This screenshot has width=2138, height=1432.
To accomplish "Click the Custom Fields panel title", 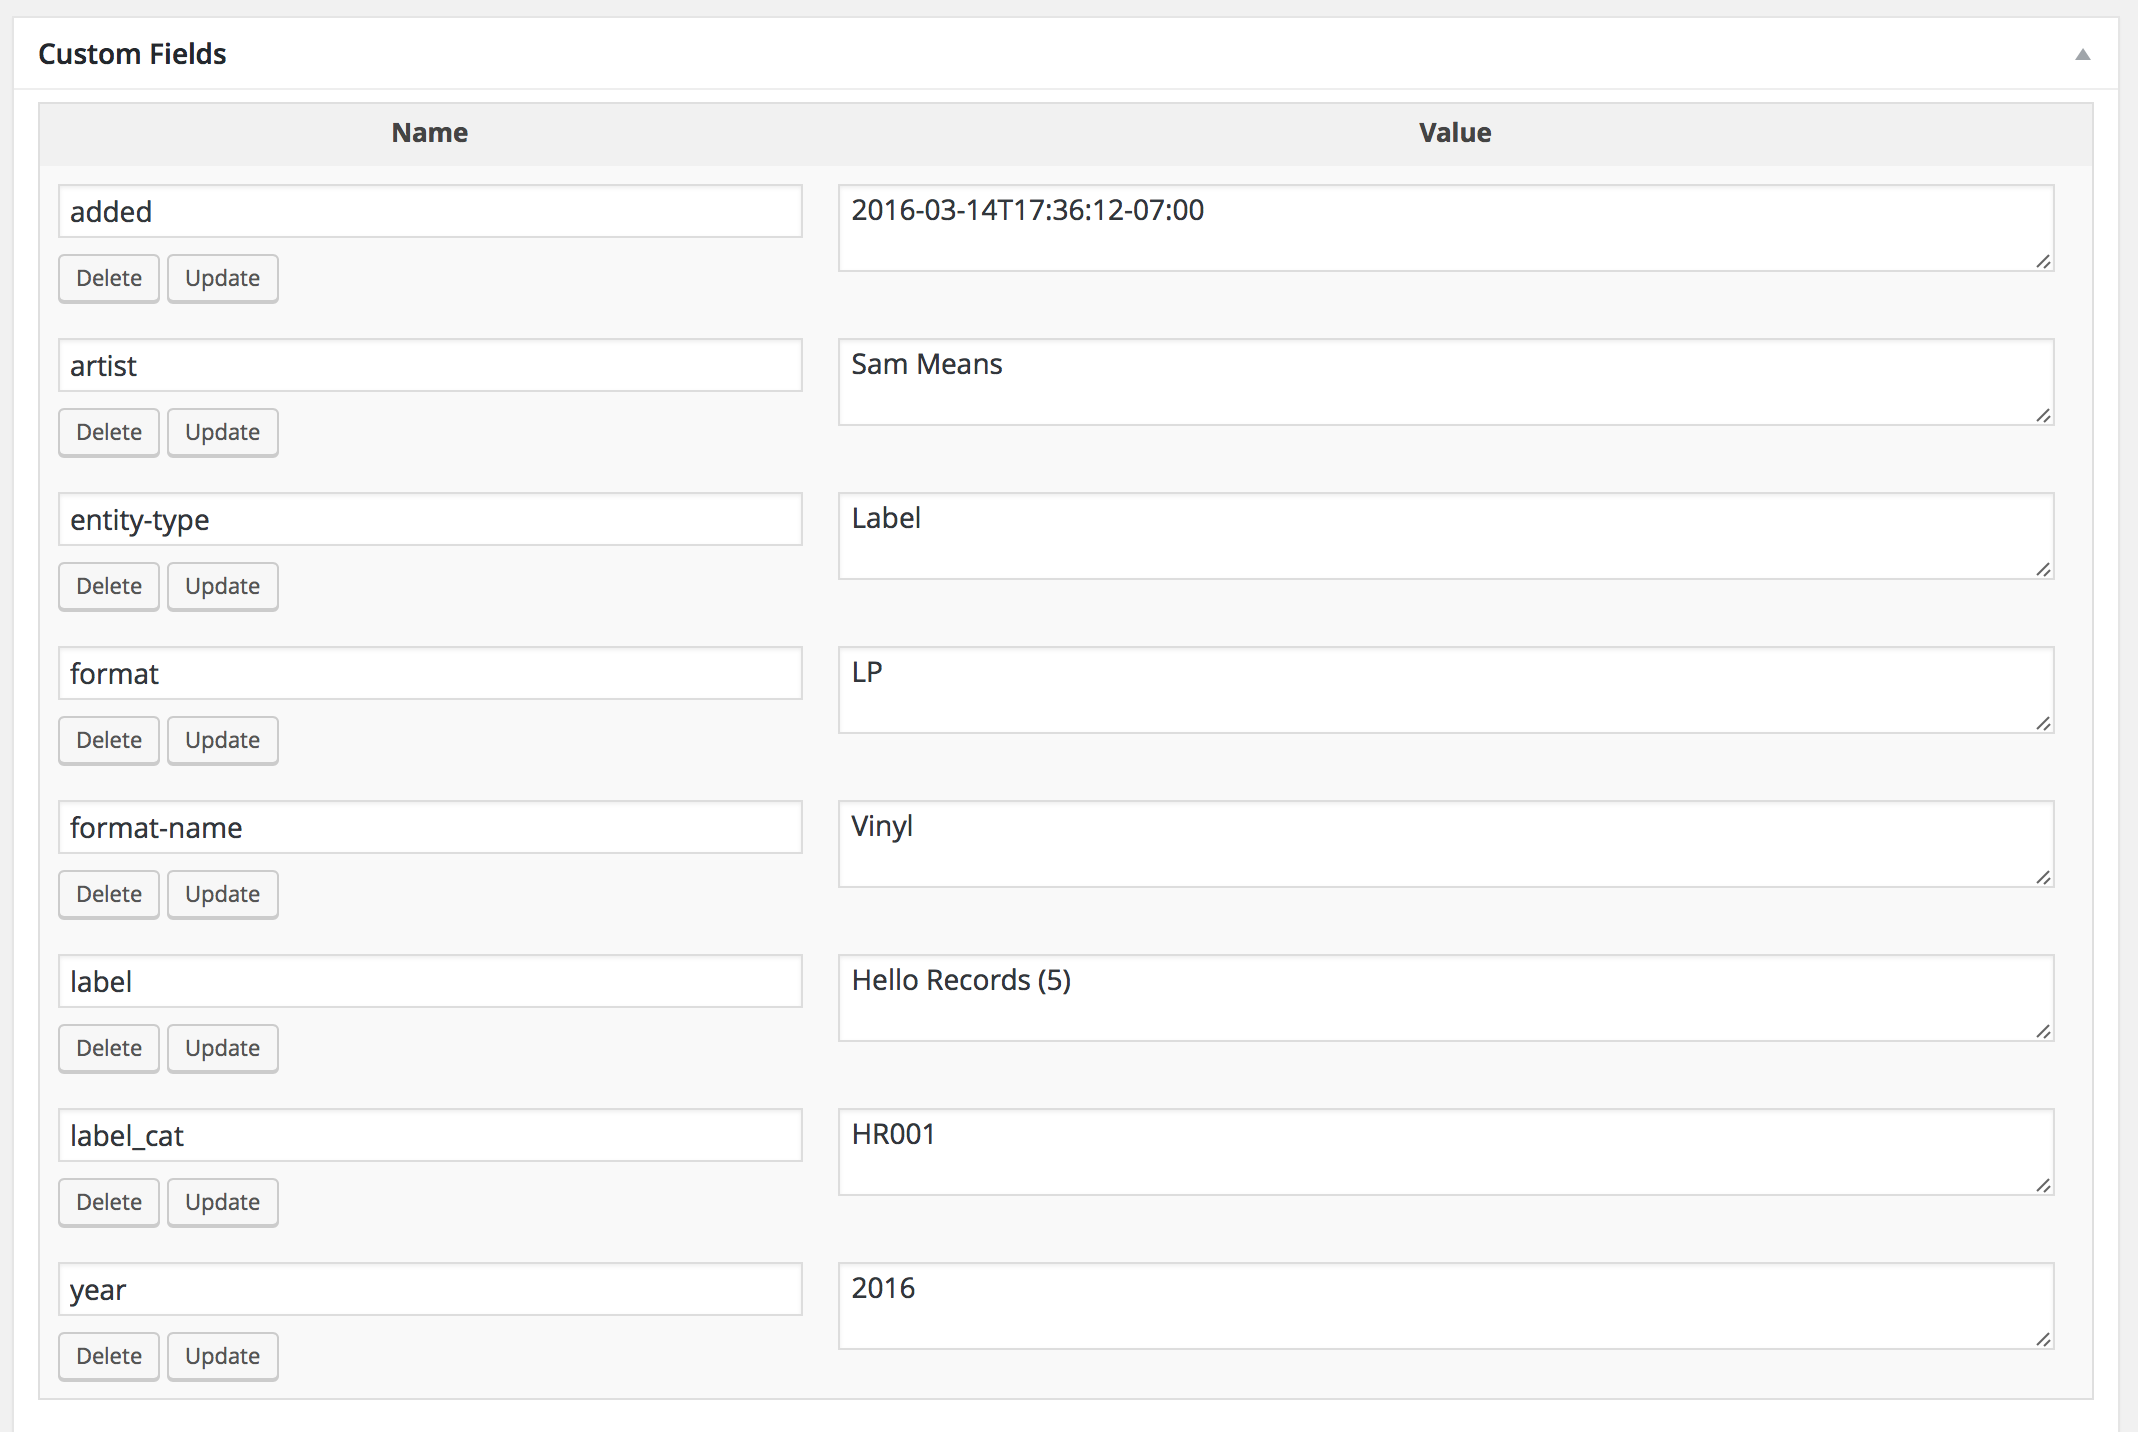I will pos(132,54).
